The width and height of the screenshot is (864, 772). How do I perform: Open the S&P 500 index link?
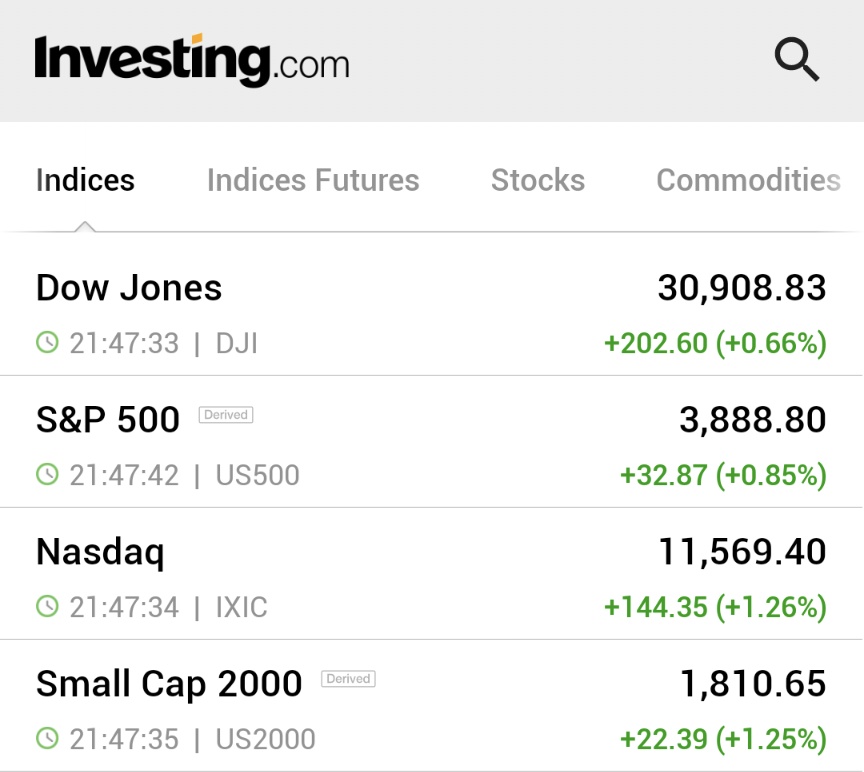click(108, 420)
